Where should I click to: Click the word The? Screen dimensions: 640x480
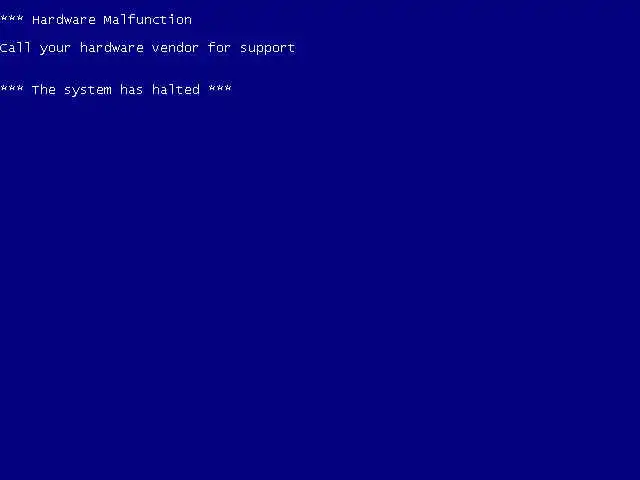click(x=44, y=89)
